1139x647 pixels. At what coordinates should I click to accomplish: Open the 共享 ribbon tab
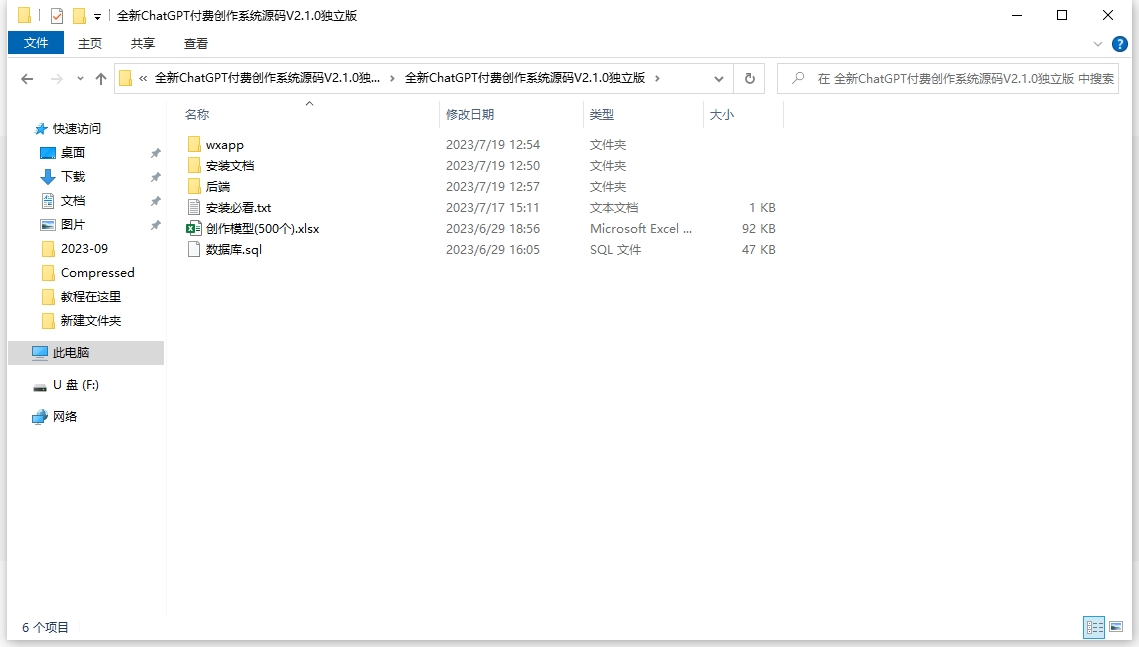tap(143, 44)
